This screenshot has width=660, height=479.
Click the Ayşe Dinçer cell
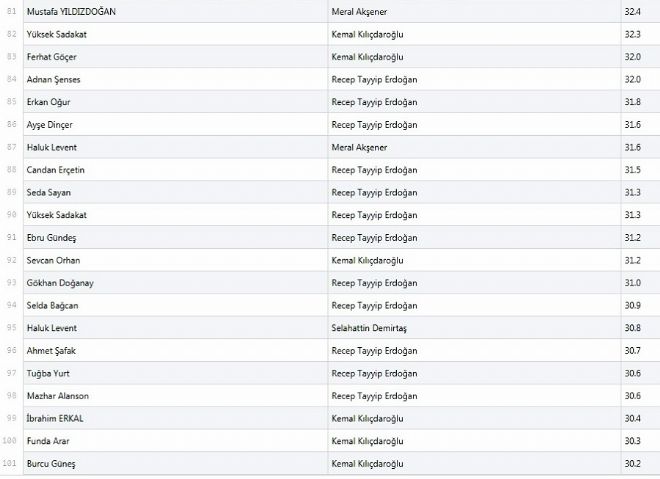point(50,124)
